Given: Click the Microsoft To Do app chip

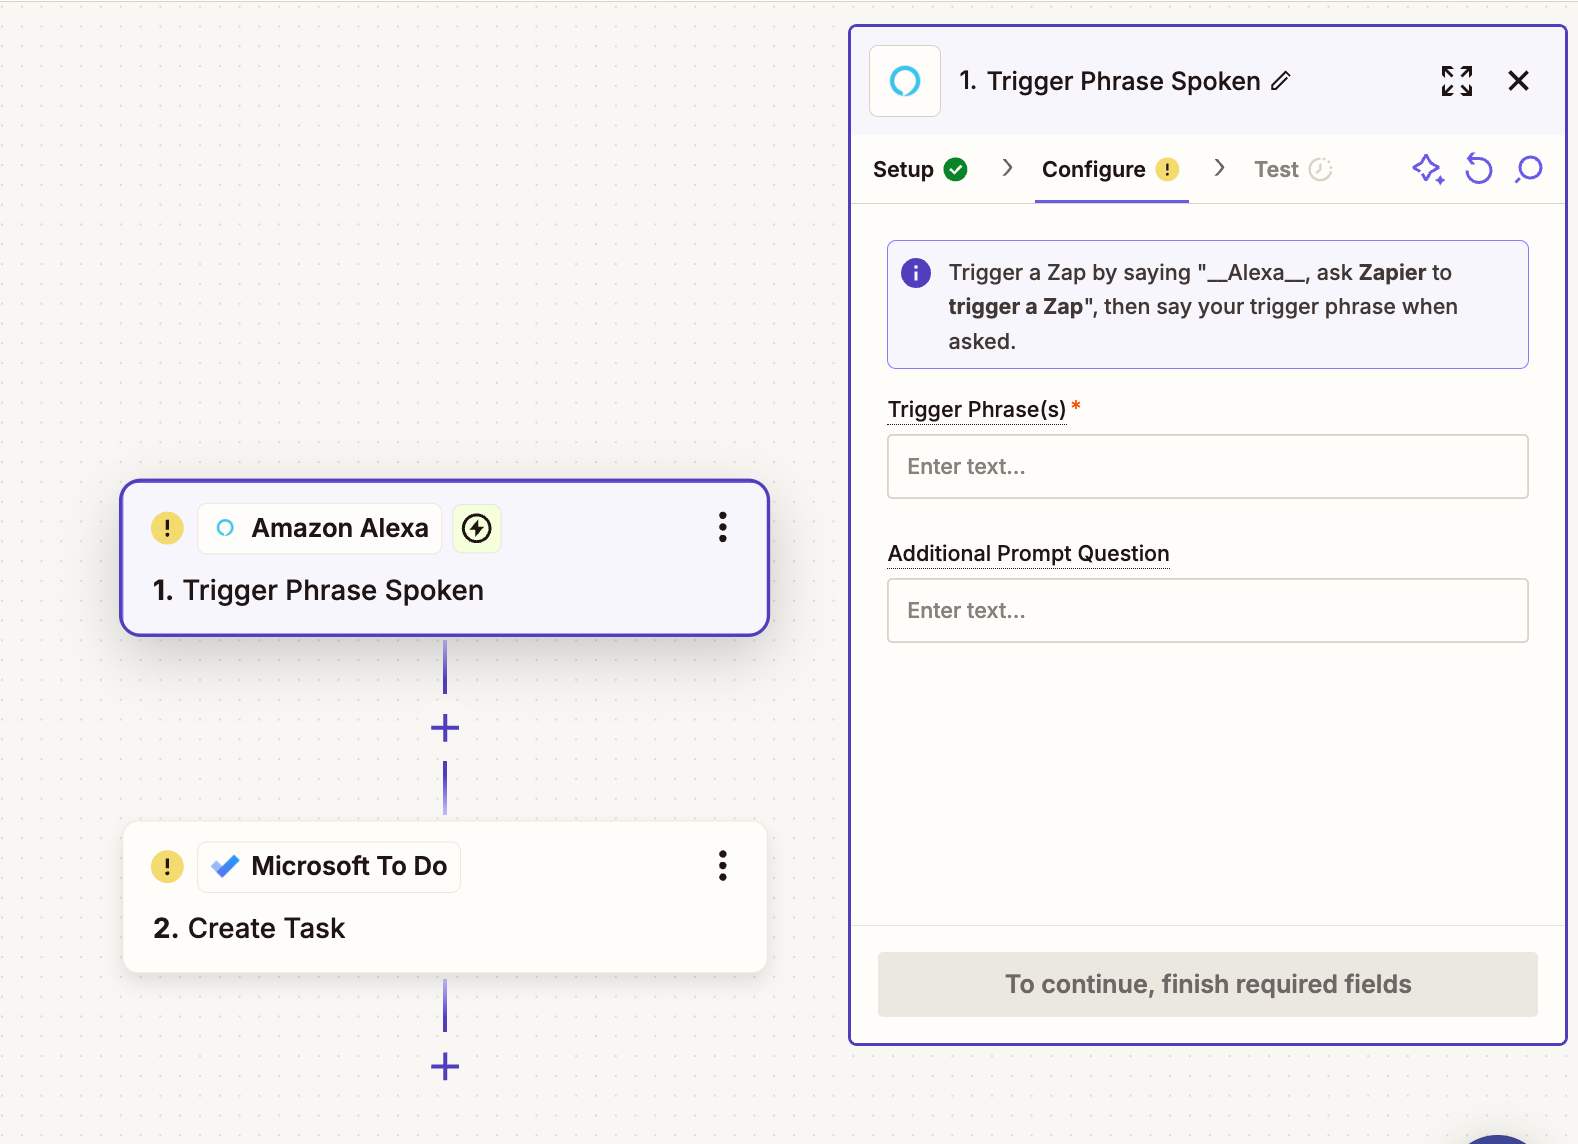Looking at the screenshot, I should click(329, 866).
